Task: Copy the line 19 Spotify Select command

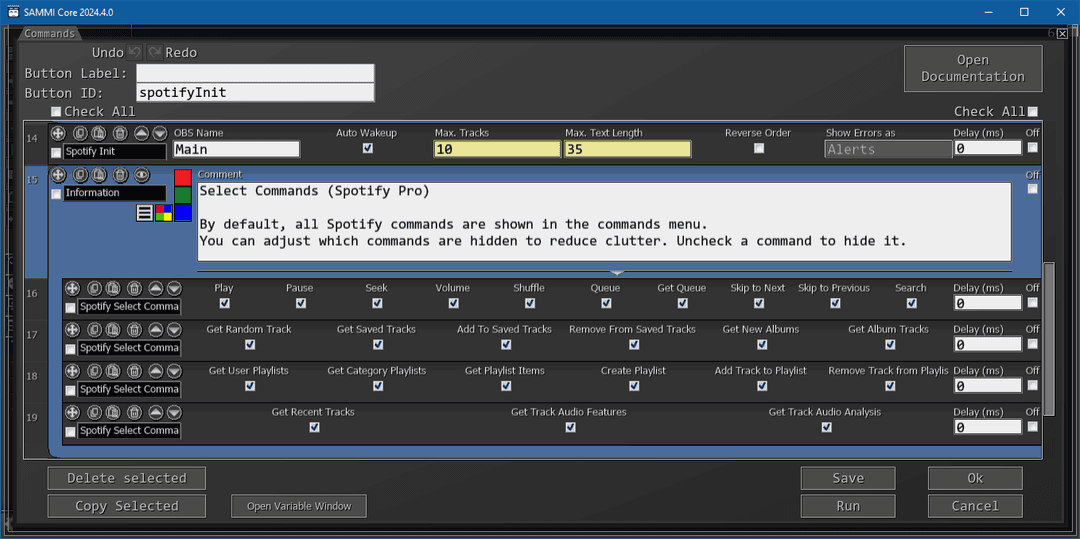Action: (x=94, y=412)
